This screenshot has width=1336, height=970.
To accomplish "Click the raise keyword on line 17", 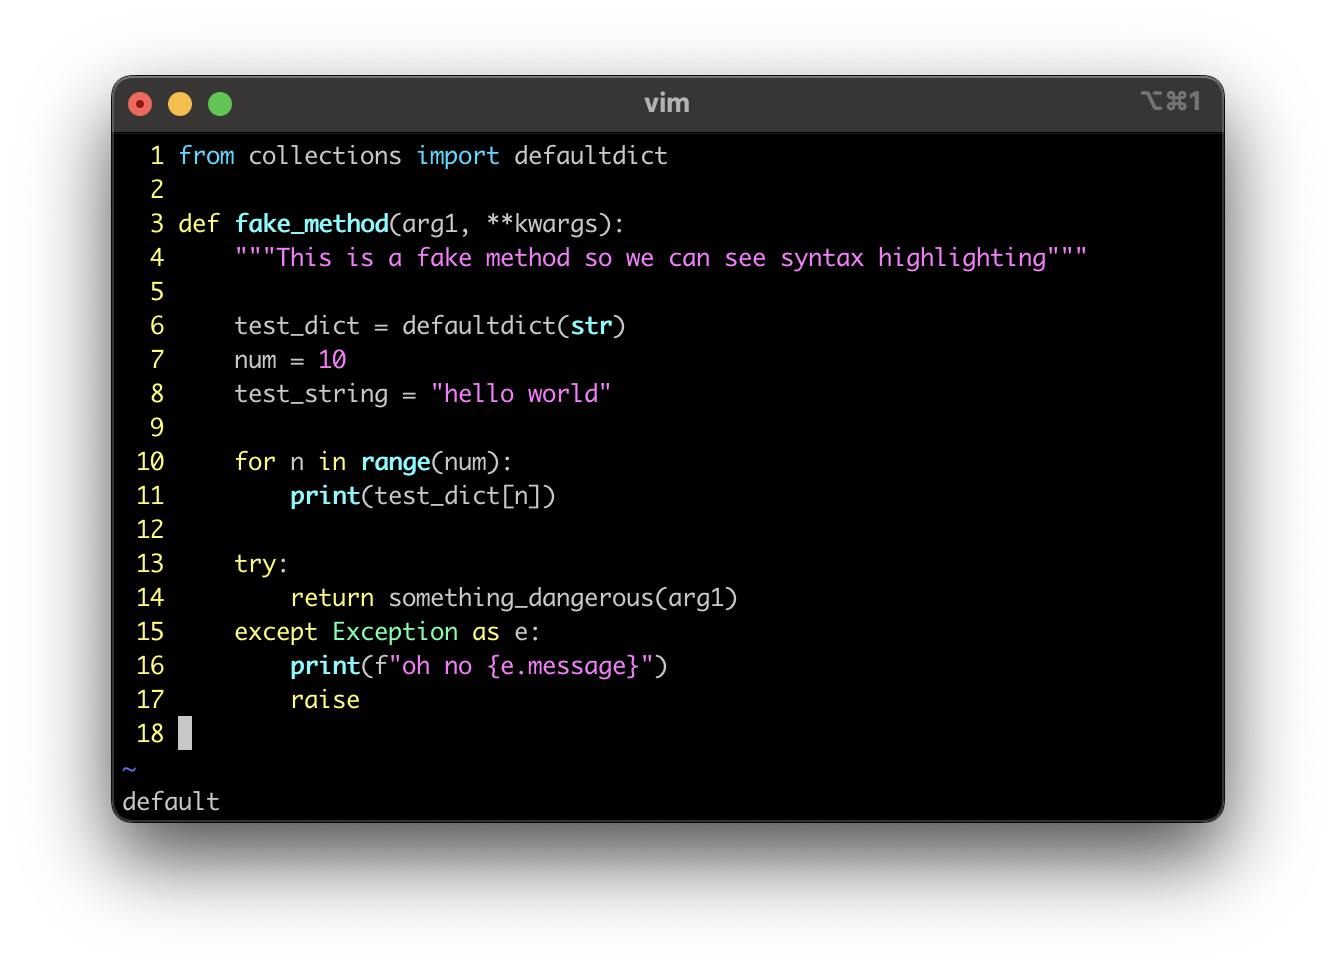I will click(324, 699).
